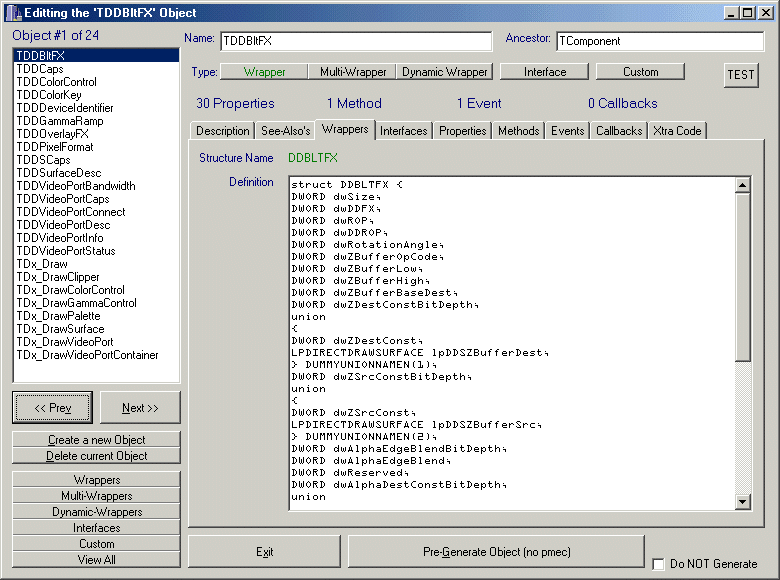Viewport: 780px width, 580px height.
Task: Choose the Multi-Wrapper type option
Action: [352, 72]
